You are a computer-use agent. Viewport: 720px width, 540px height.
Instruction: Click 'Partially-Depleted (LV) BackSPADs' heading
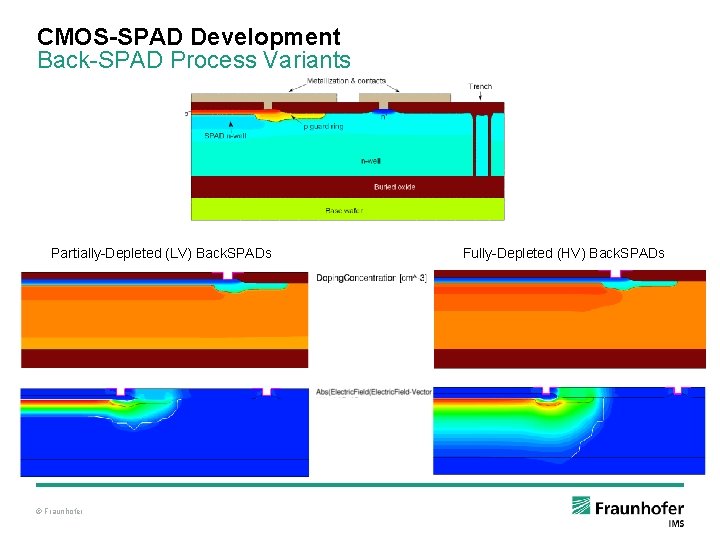pos(161,253)
